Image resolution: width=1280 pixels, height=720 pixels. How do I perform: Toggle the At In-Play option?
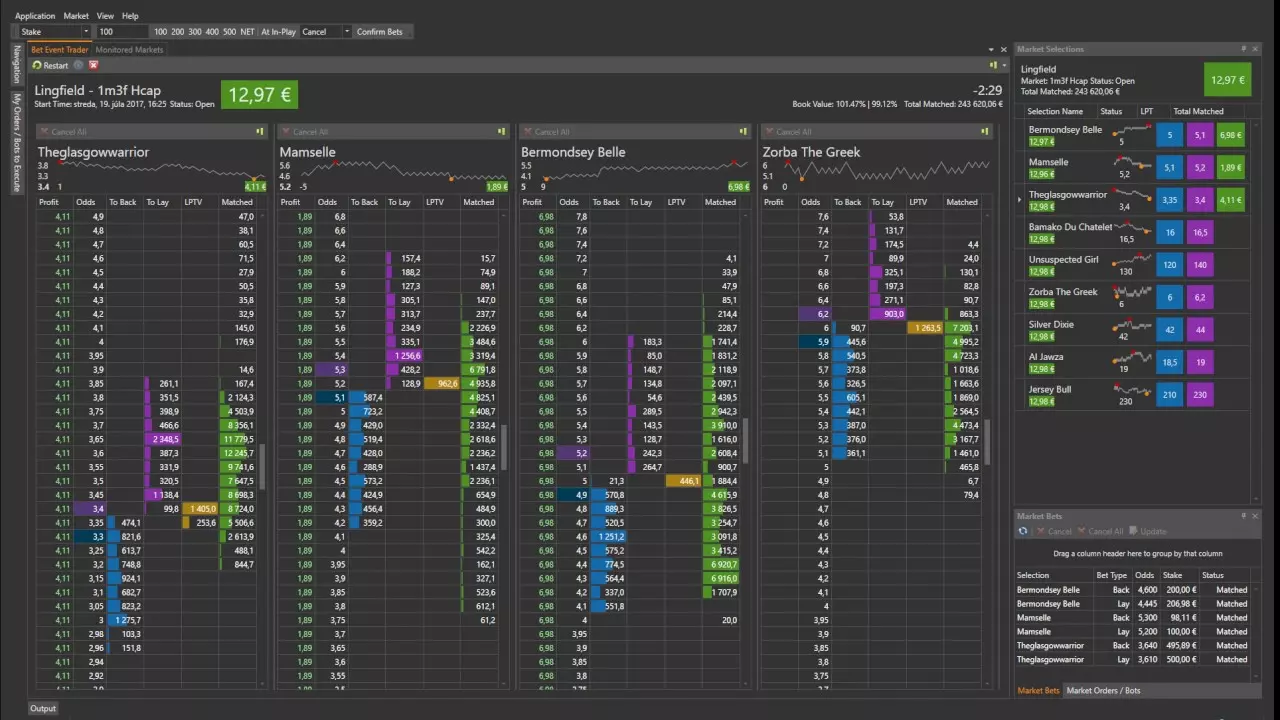[x=278, y=32]
